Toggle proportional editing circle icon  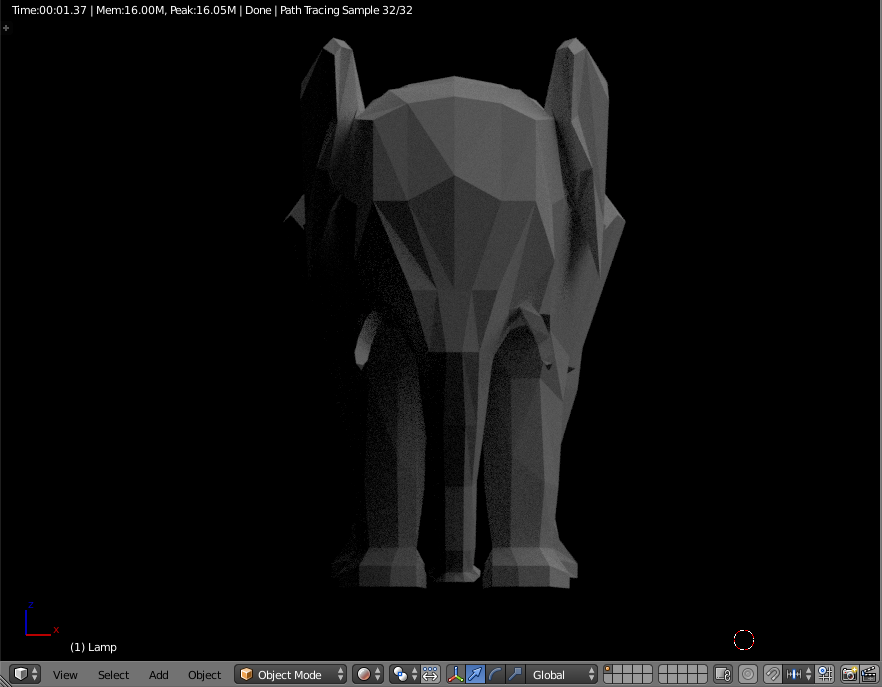point(748,674)
